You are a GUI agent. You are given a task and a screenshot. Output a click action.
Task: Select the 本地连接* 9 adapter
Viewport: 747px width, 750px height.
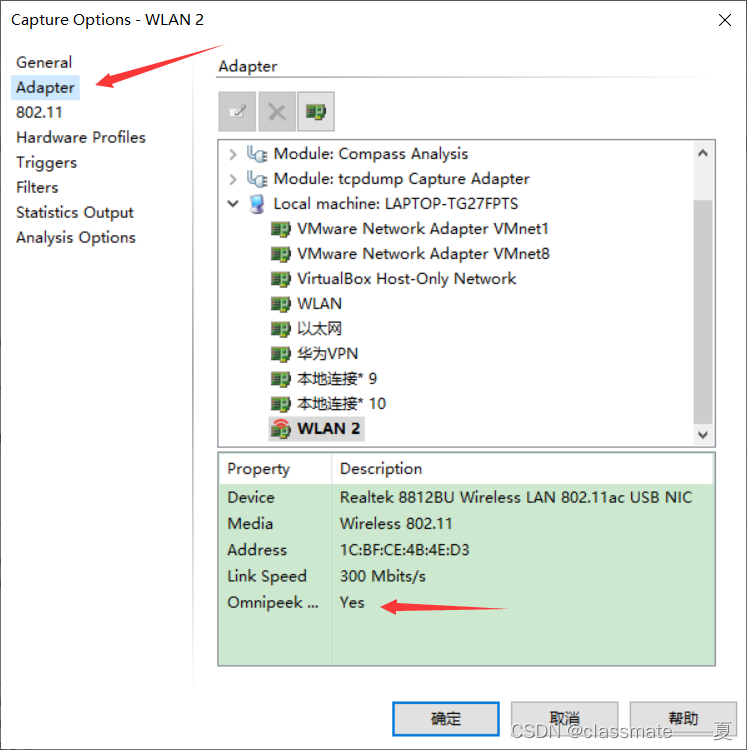pos(337,379)
